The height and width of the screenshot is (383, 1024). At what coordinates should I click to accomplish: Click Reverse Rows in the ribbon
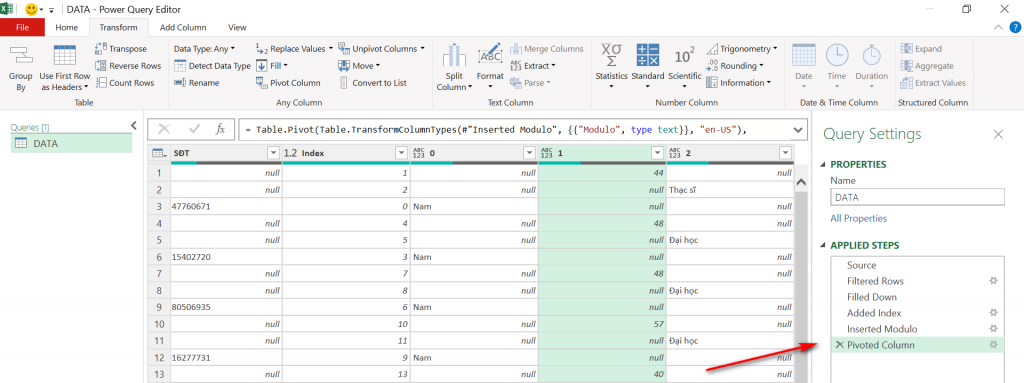(127, 65)
